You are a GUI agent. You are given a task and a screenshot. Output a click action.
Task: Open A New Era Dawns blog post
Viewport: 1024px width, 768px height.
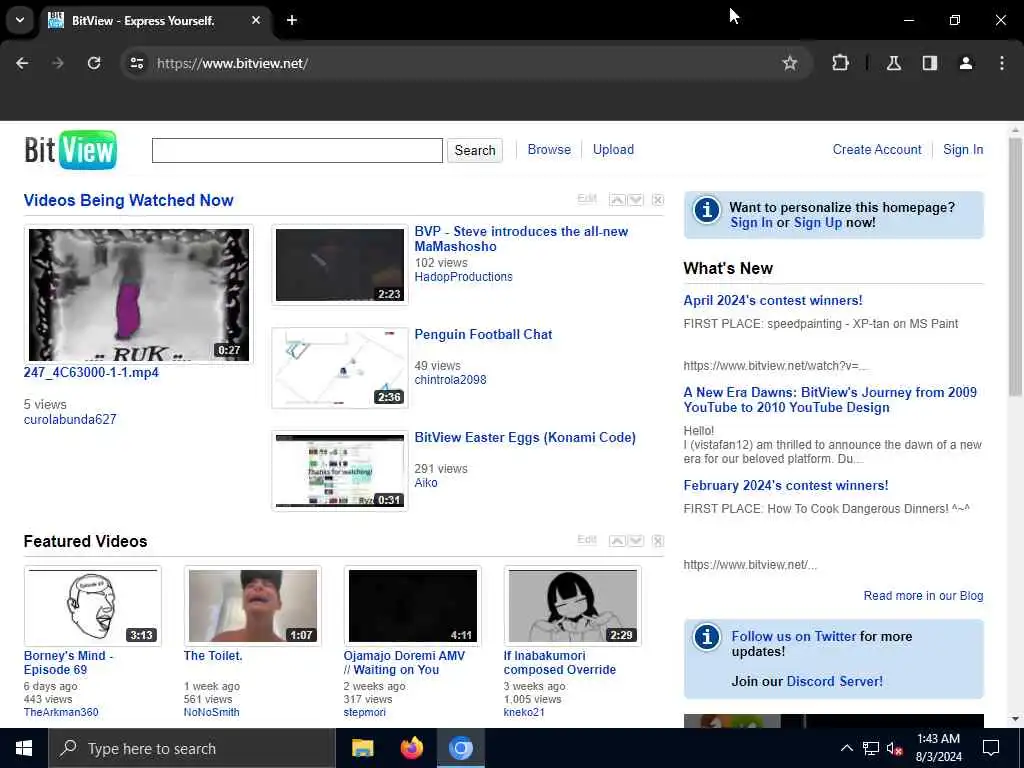pyautogui.click(x=830, y=400)
